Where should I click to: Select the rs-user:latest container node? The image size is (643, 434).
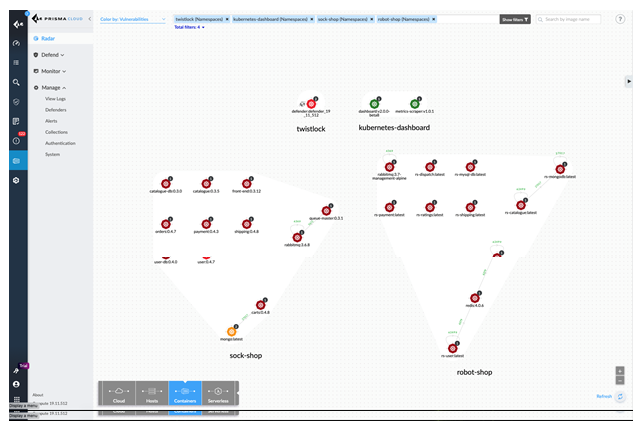click(x=454, y=347)
